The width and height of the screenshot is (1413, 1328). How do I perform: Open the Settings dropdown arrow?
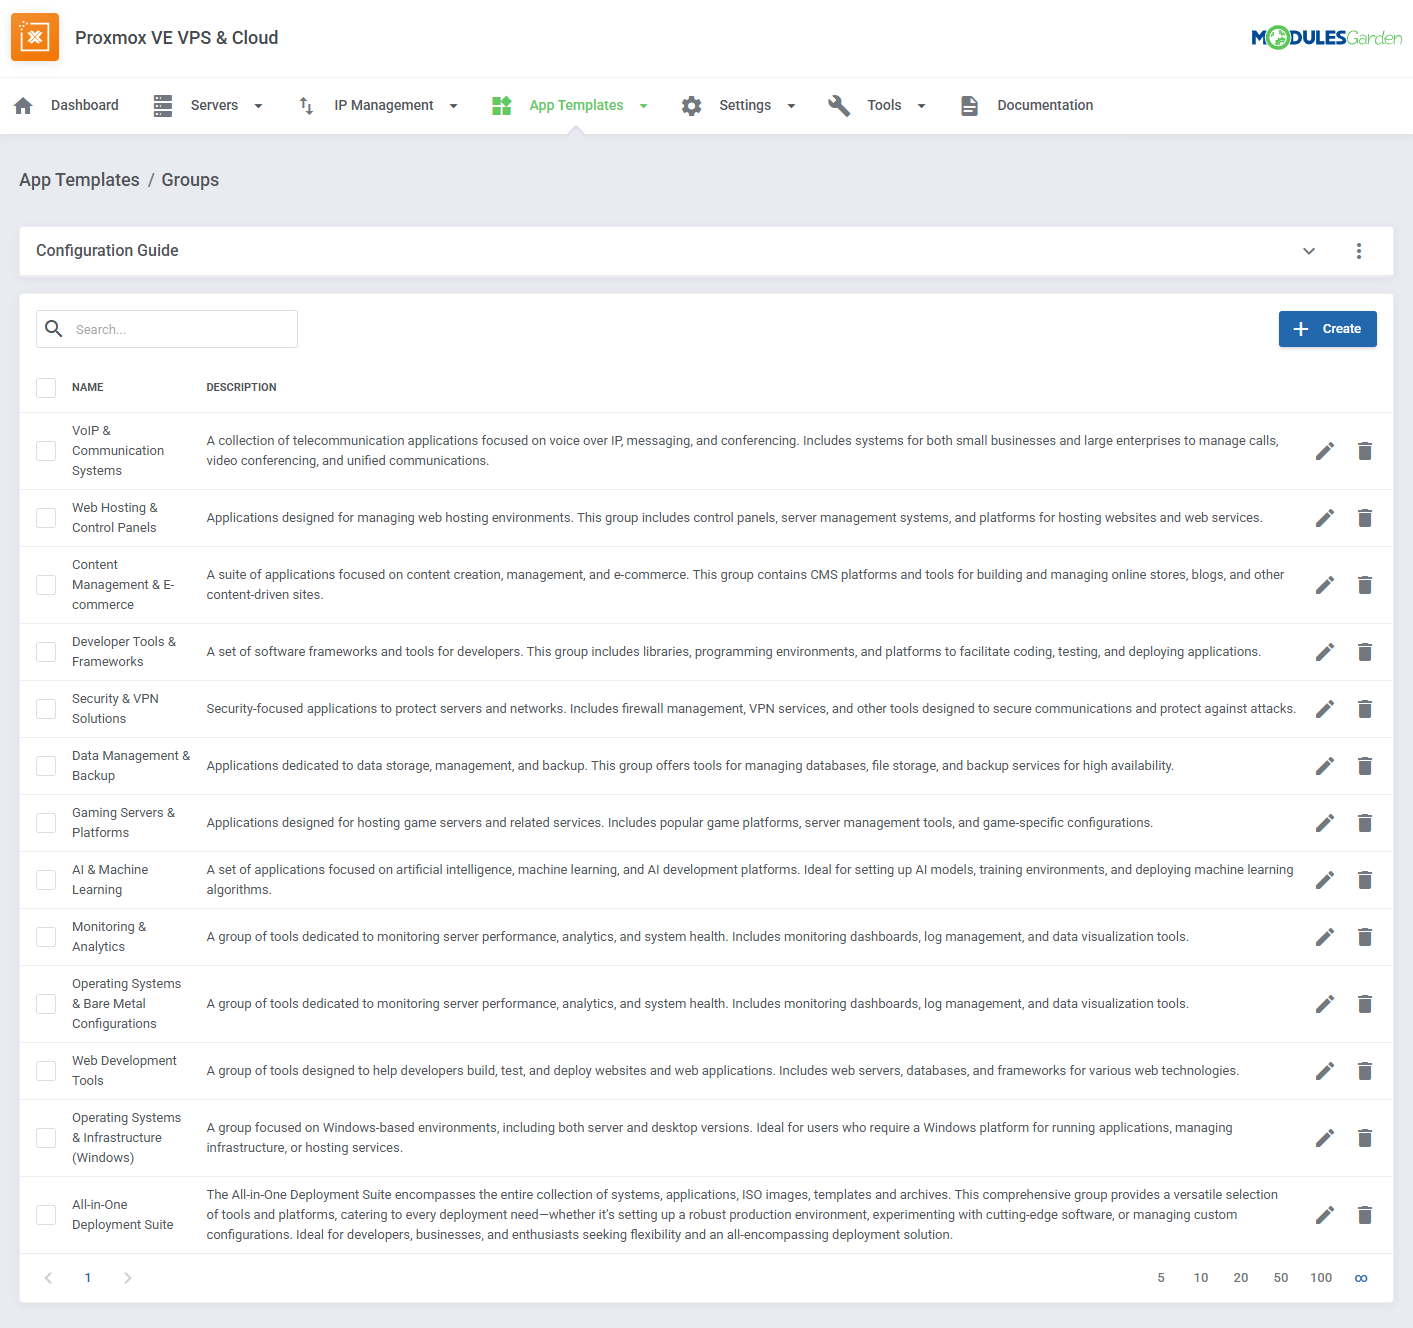pos(791,105)
